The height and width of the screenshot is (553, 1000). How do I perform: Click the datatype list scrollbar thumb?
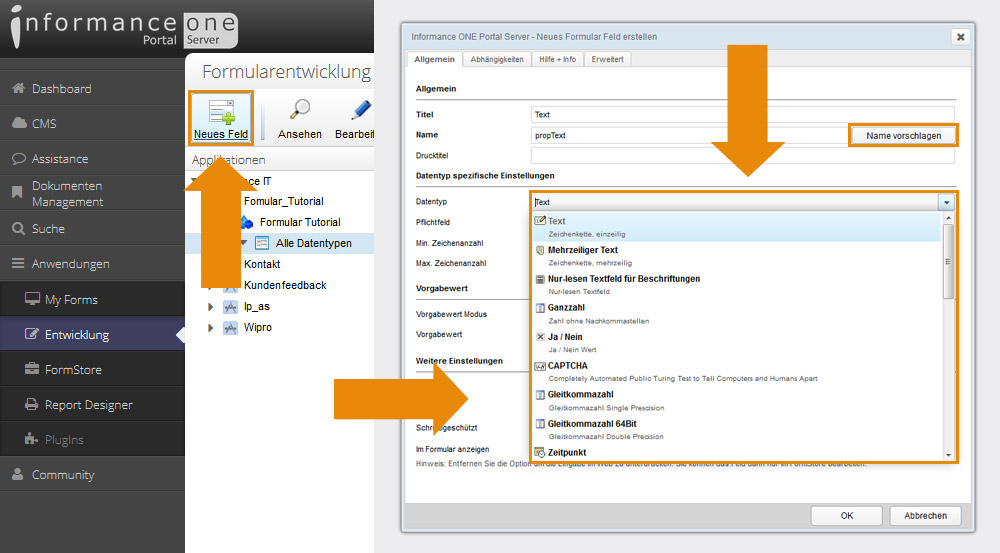coord(948,262)
